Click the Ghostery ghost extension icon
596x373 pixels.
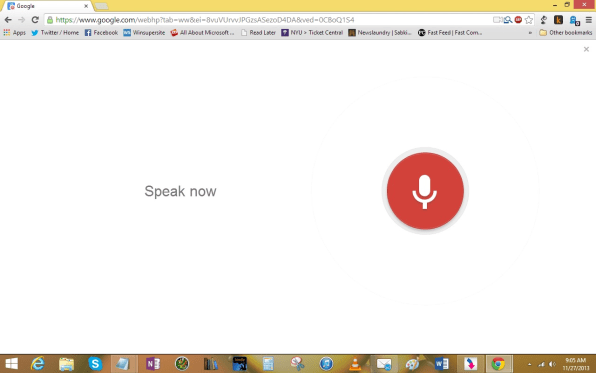(574, 20)
